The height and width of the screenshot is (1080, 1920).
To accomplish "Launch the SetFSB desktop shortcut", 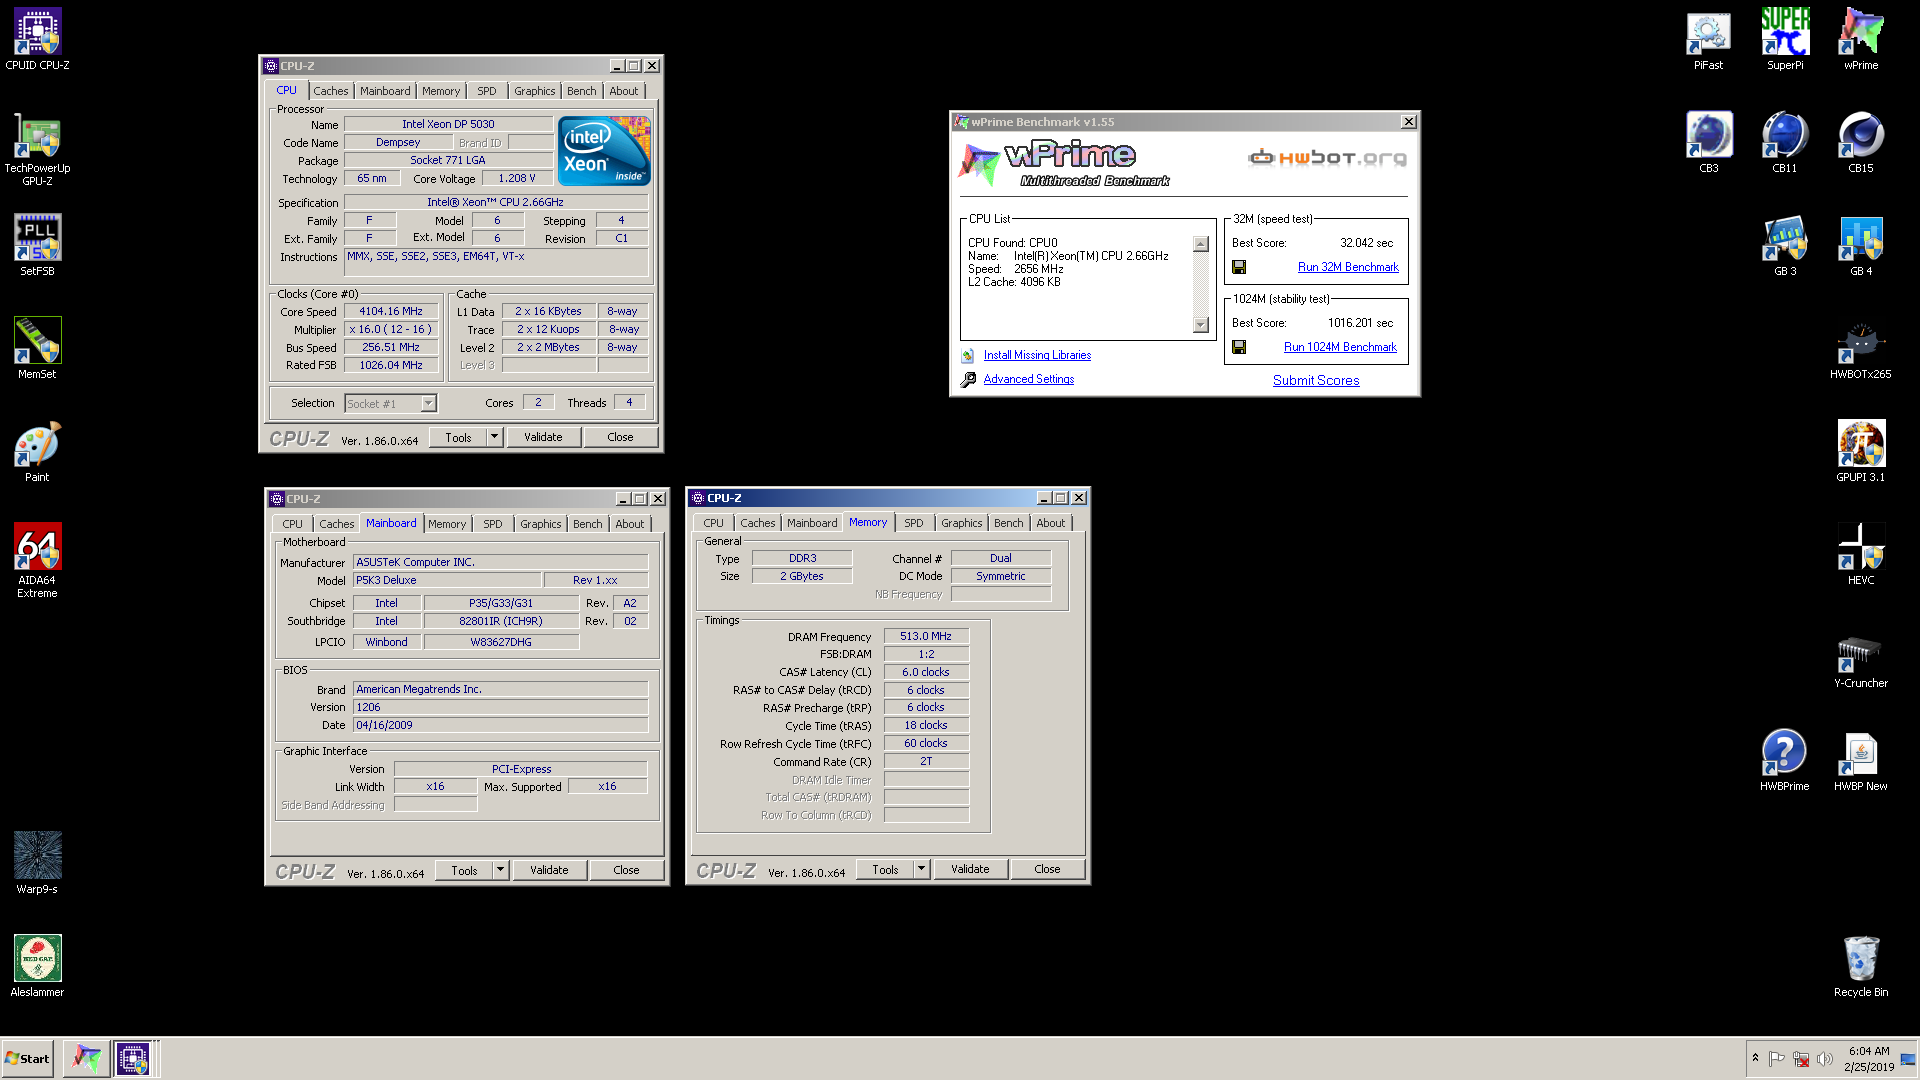I will point(37,245).
